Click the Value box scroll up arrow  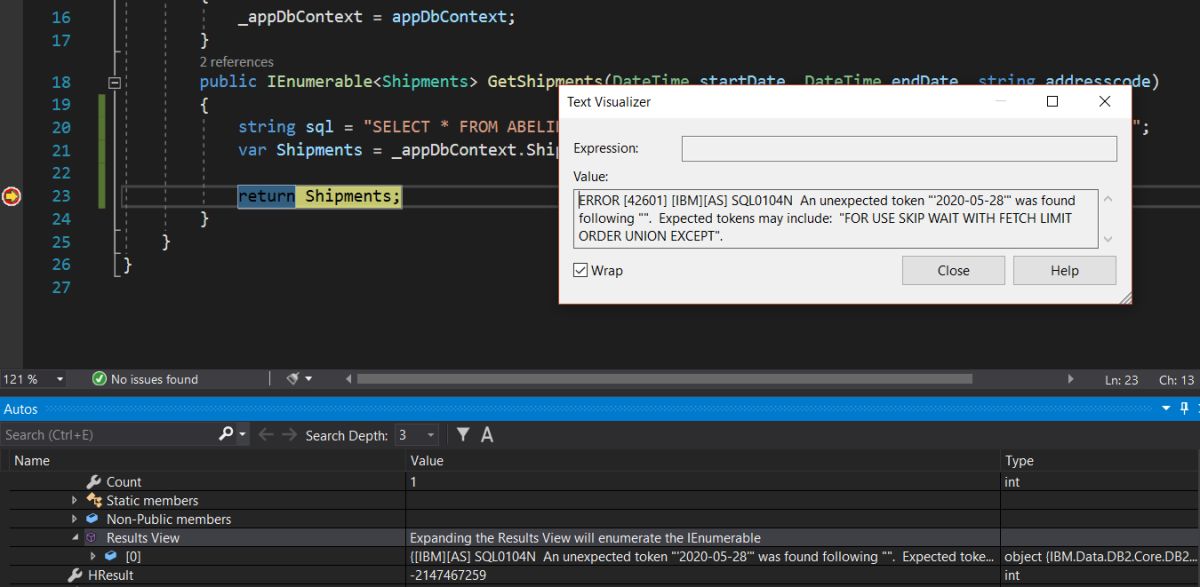1108,198
